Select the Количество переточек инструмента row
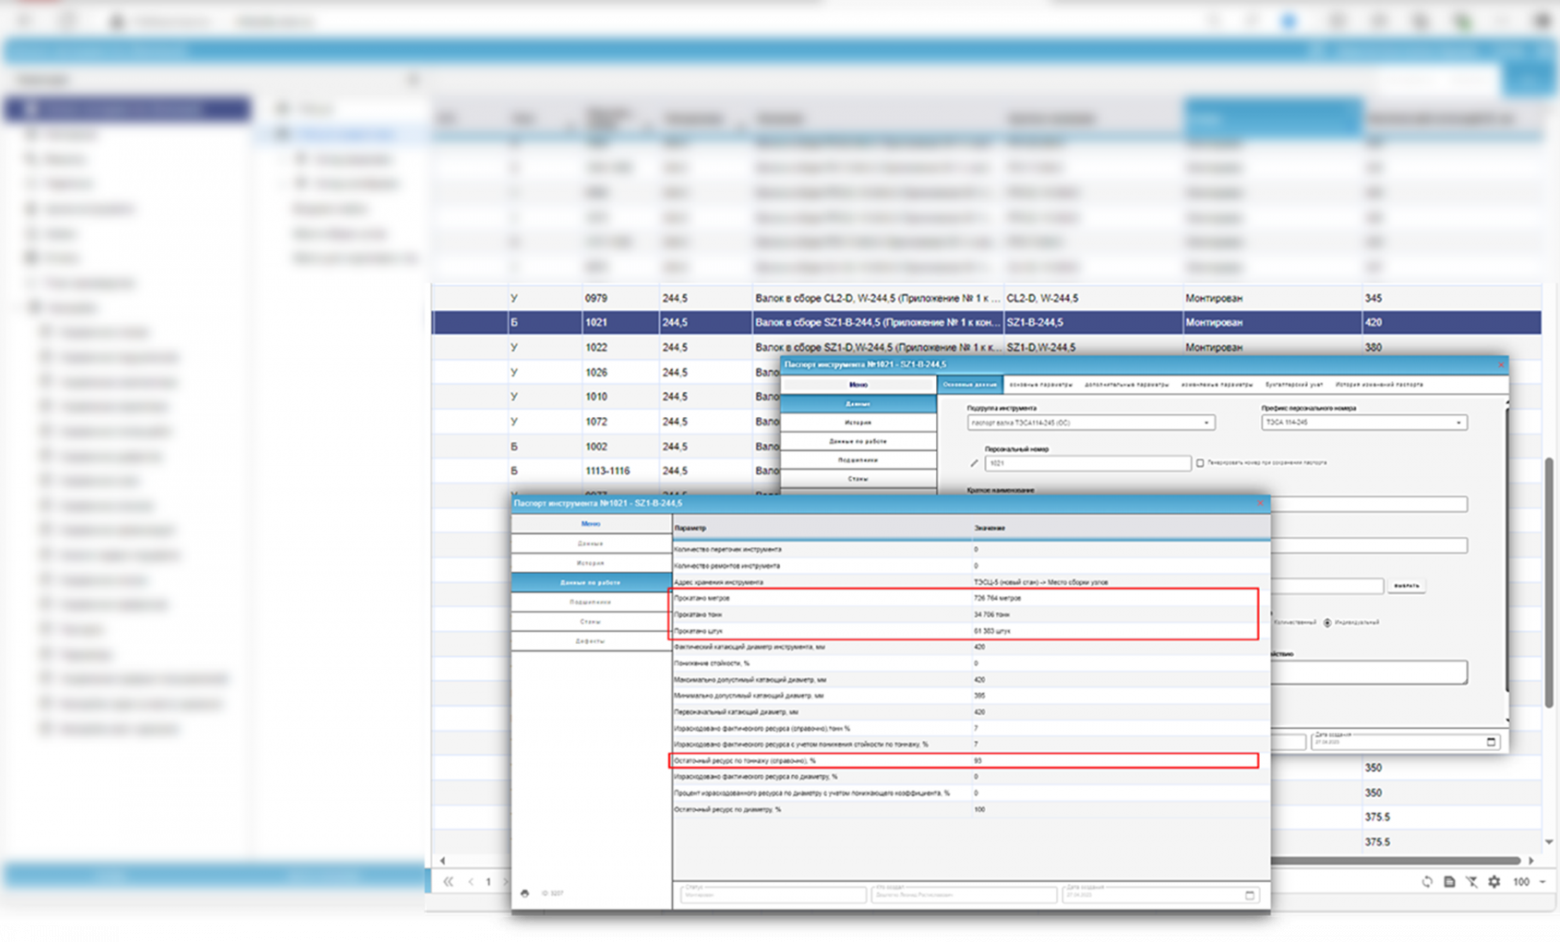1560x942 pixels. click(x=971, y=549)
